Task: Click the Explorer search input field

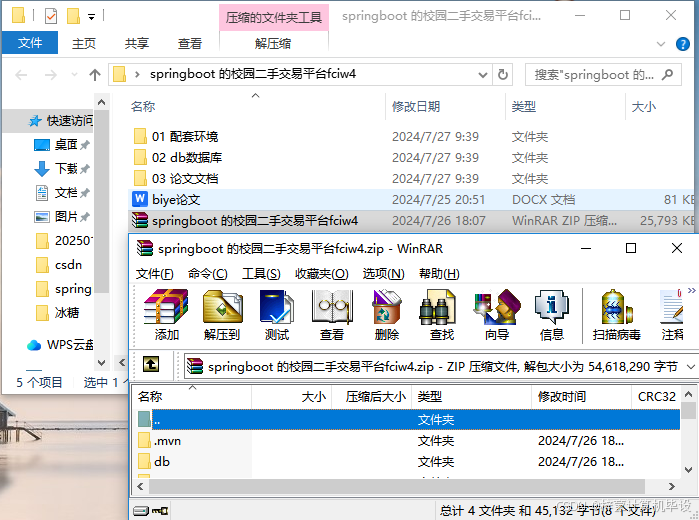Action: pyautogui.click(x=603, y=74)
